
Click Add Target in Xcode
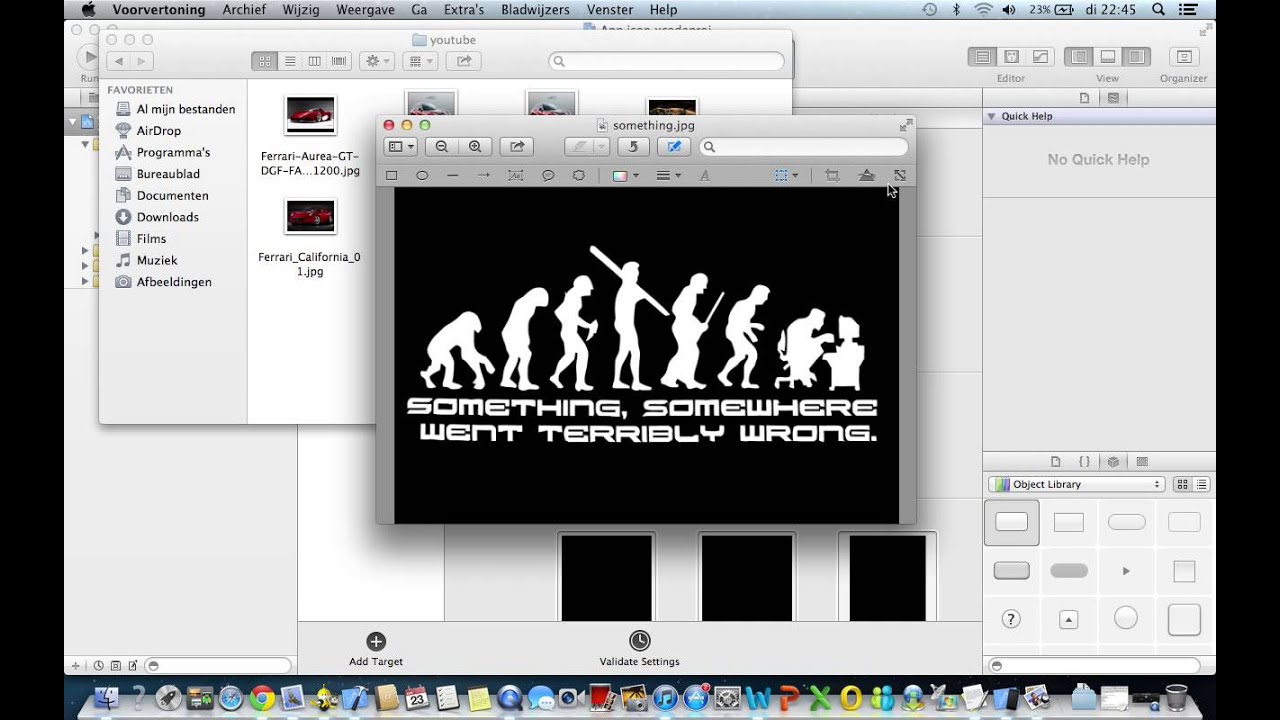(x=376, y=649)
